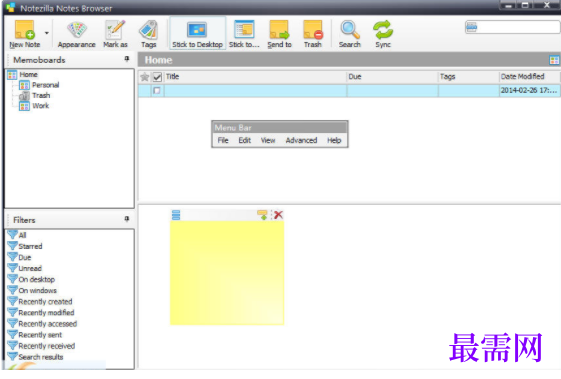This screenshot has width=561, height=379.
Task: Click the toolbar quick search field
Action: 513,27
